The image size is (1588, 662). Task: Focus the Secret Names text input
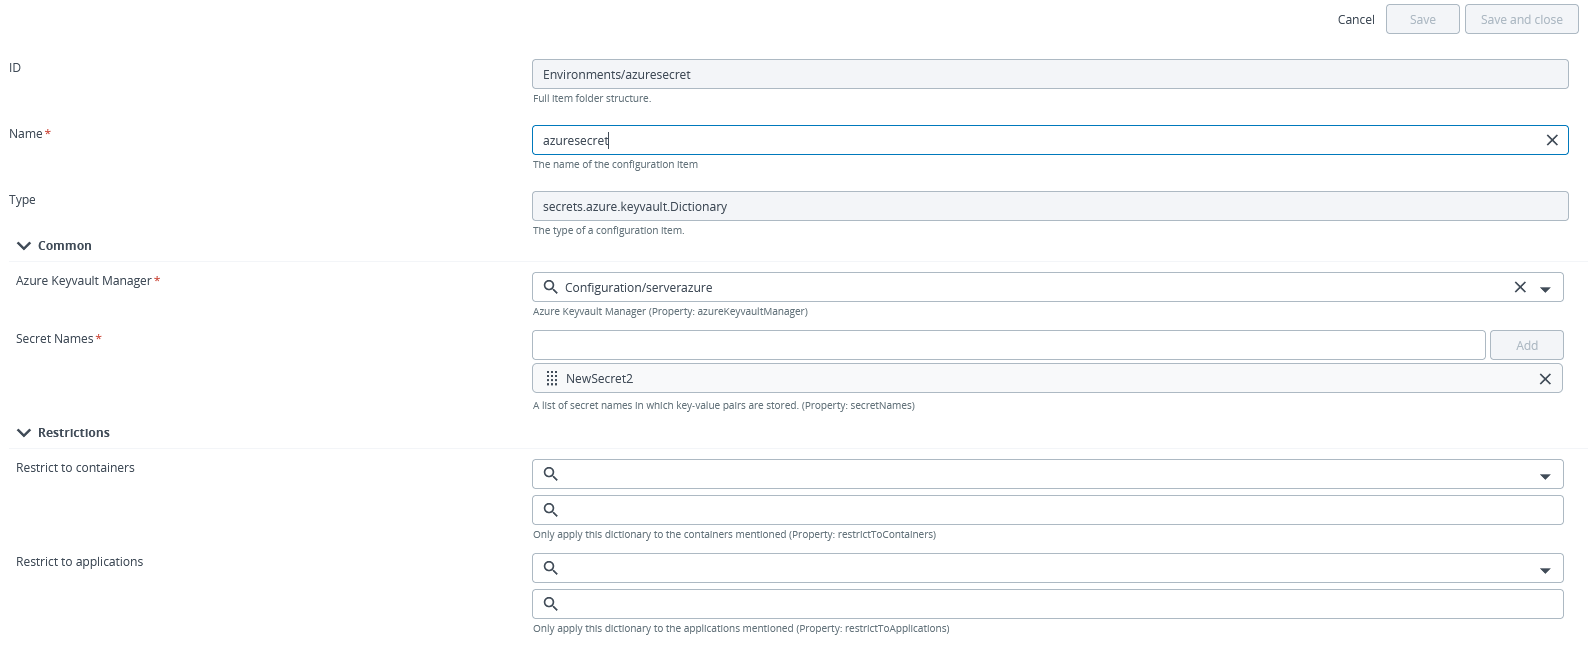tap(1008, 345)
